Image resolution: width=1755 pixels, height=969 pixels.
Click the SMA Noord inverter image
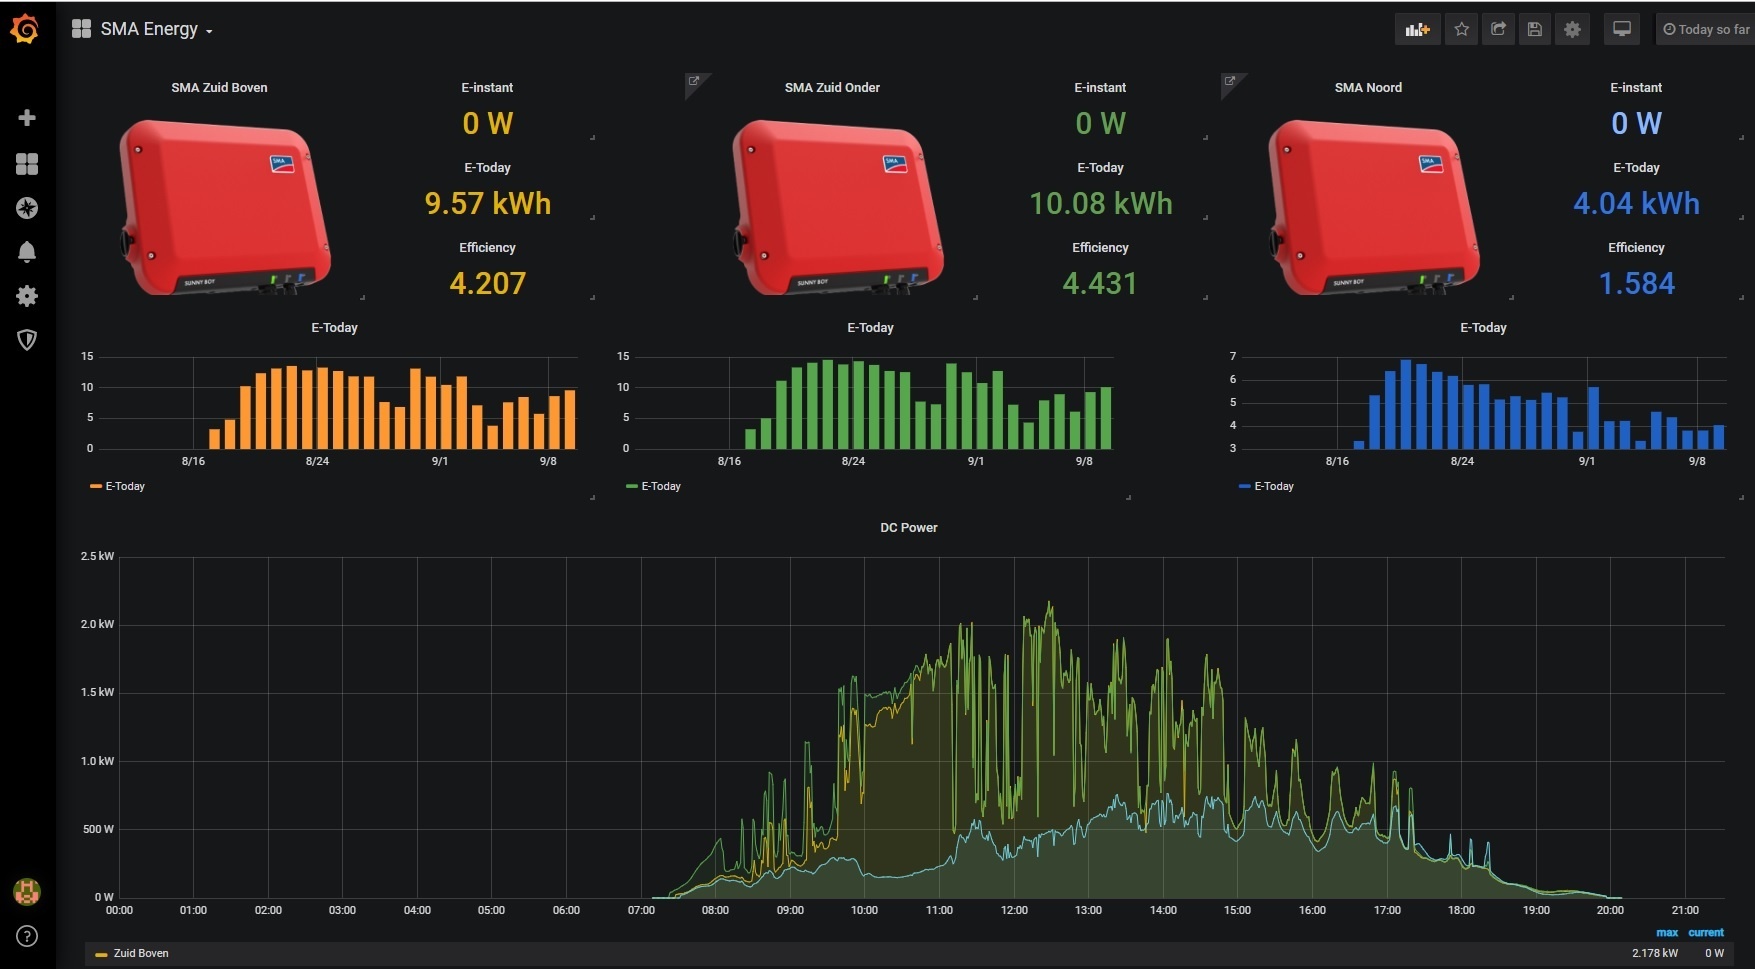pos(1374,207)
